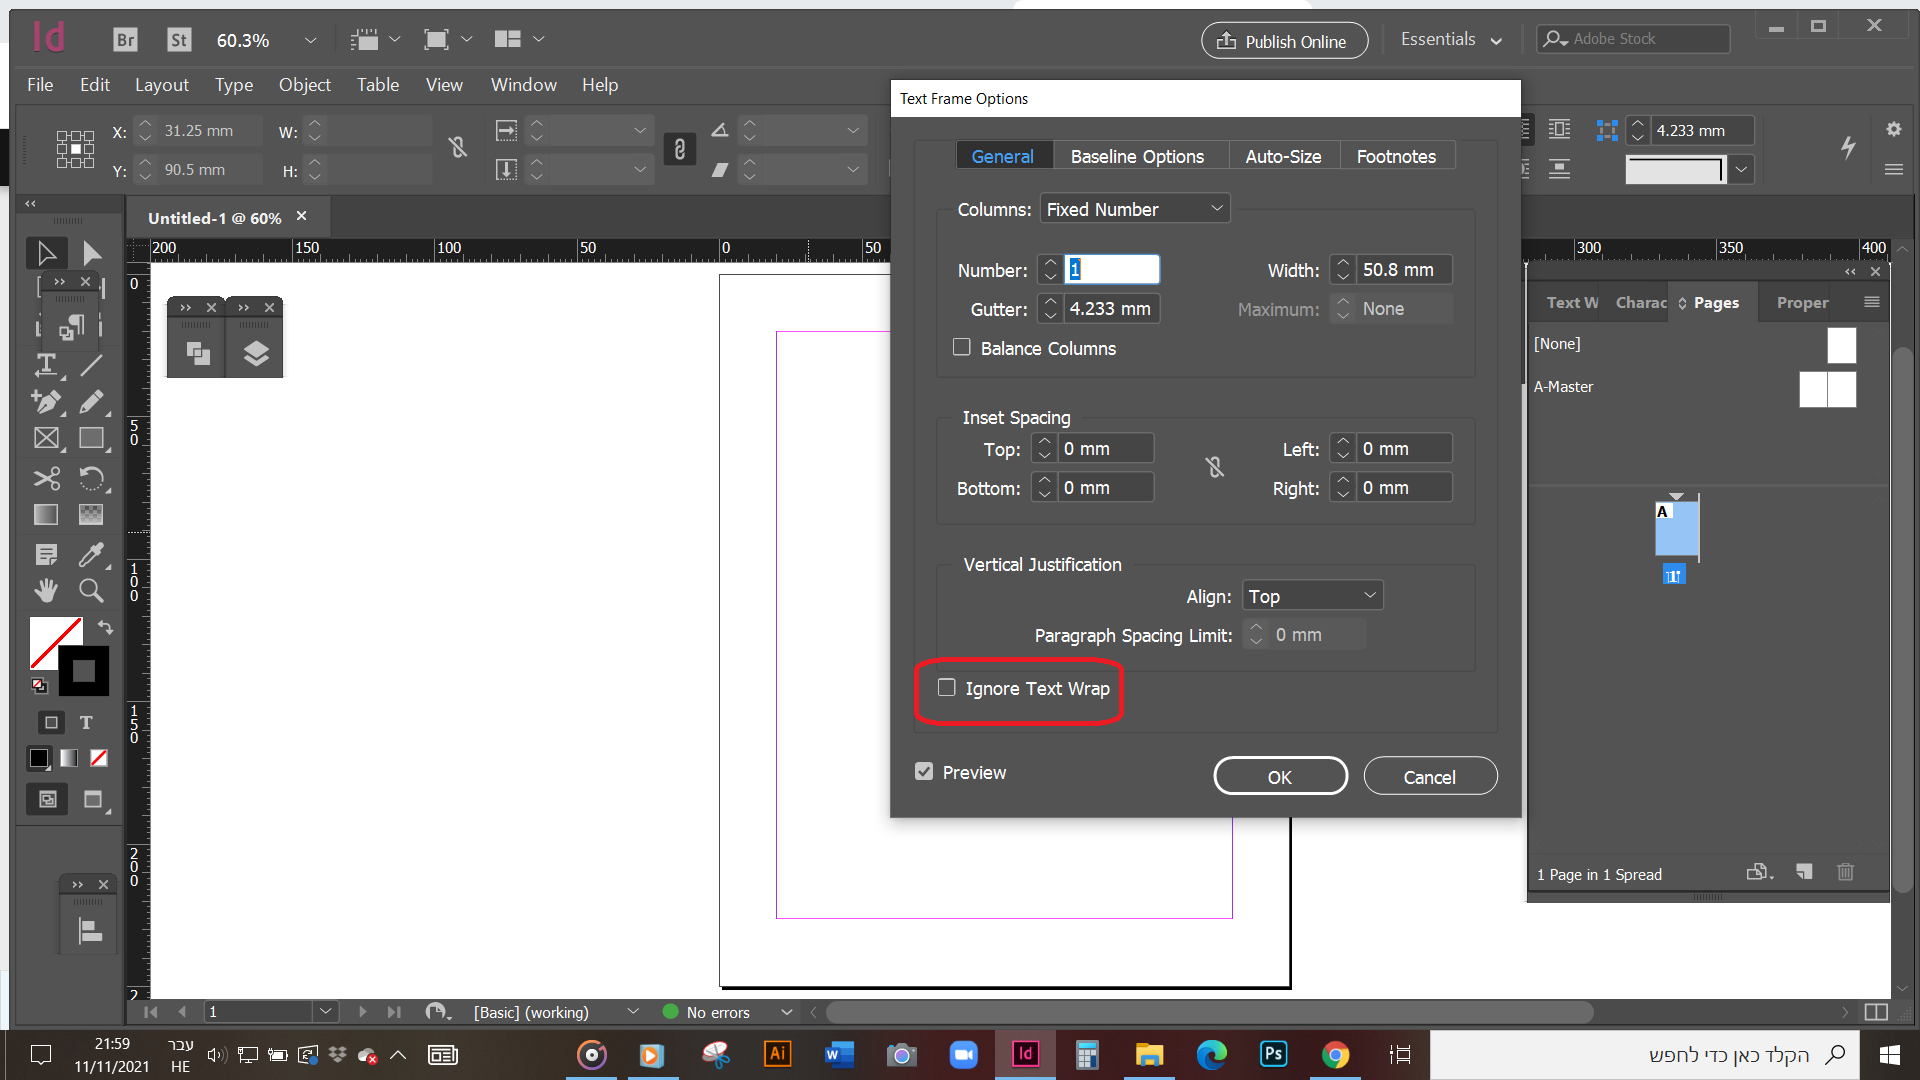Select the Eyedropper tool
Image resolution: width=1920 pixels, height=1080 pixels.
click(x=91, y=553)
